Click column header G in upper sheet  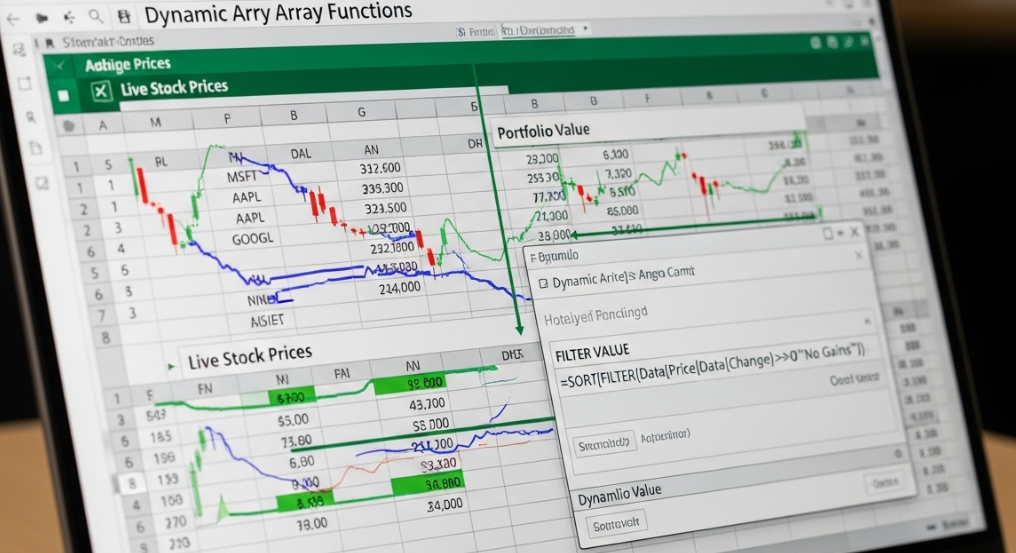click(x=361, y=112)
